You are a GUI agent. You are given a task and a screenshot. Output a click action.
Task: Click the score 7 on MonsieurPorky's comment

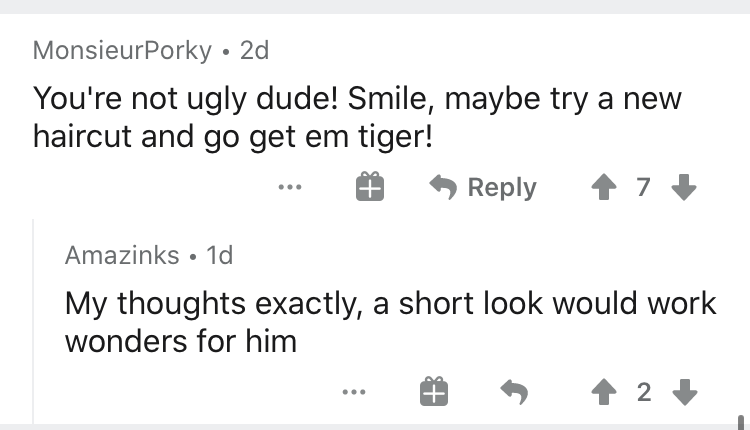(644, 187)
